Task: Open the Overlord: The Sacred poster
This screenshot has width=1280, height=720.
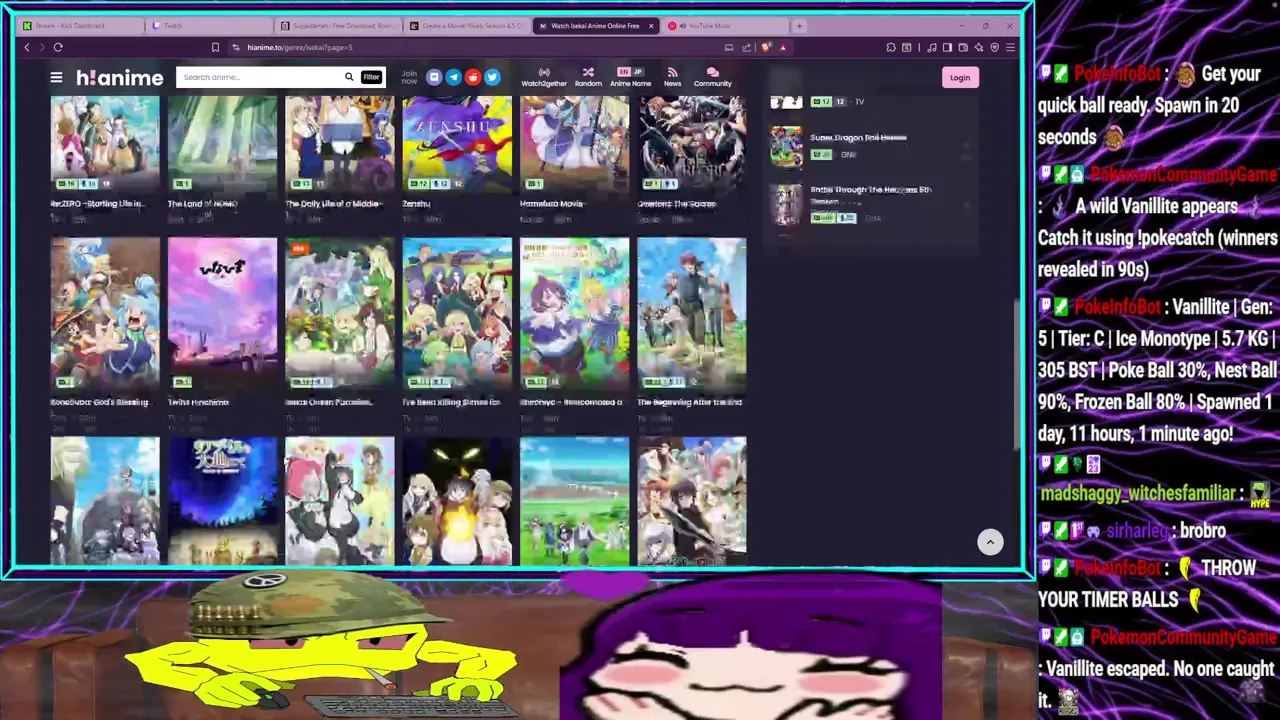Action: coord(691,144)
